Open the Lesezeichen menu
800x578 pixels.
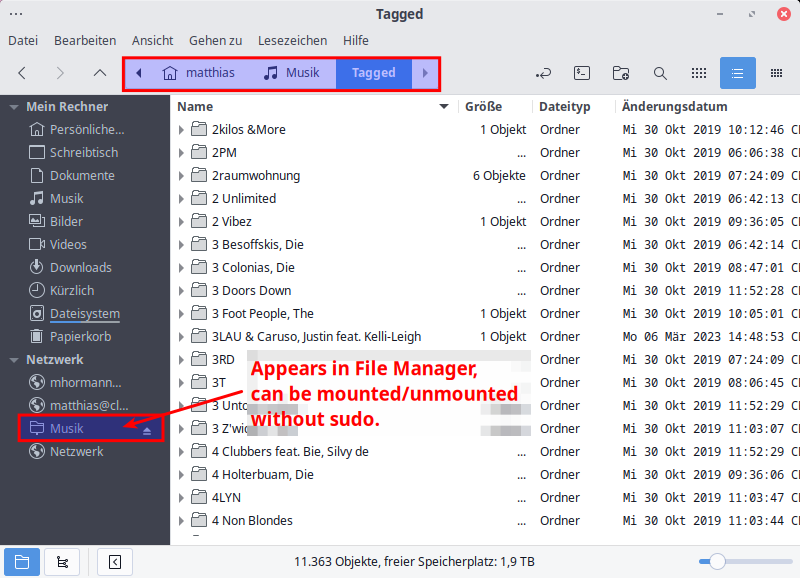click(x=292, y=40)
